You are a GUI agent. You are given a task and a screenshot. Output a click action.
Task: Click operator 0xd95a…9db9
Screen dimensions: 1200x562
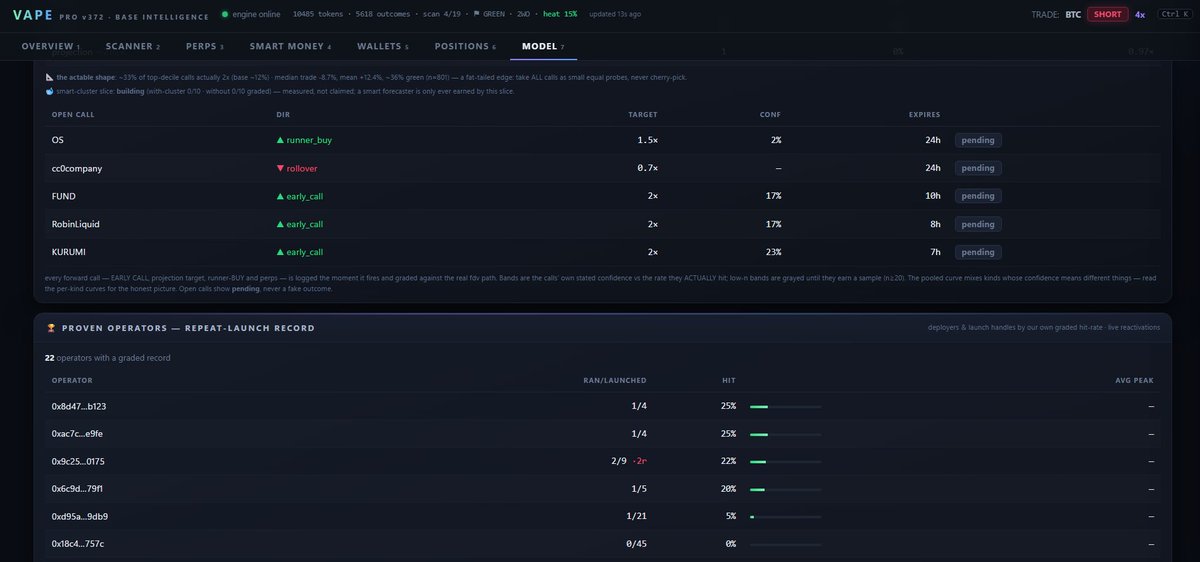[80, 517]
